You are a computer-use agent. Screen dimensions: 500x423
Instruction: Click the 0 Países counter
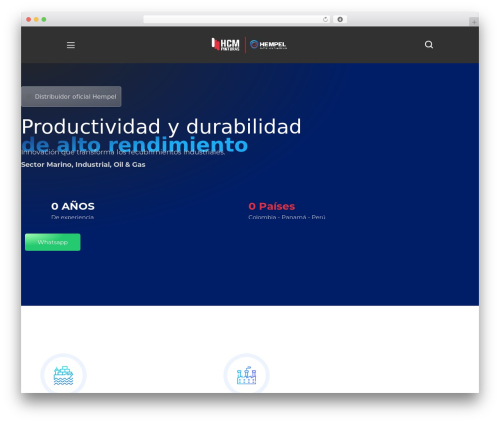[x=272, y=206]
